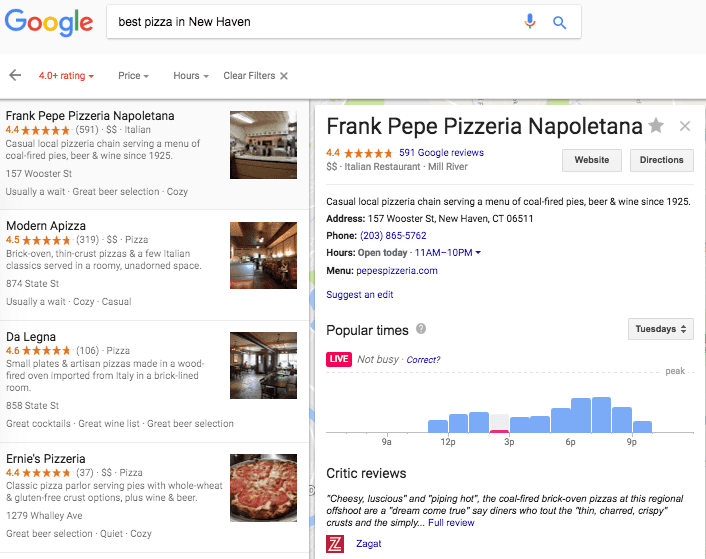This screenshot has width=706, height=559.
Task: Open the Price filter dropdown
Action: [x=133, y=76]
